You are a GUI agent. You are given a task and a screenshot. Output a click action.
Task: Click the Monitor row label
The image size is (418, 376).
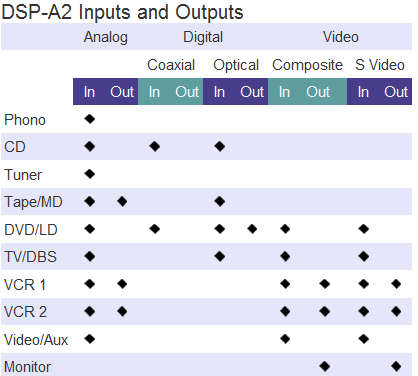tap(28, 367)
